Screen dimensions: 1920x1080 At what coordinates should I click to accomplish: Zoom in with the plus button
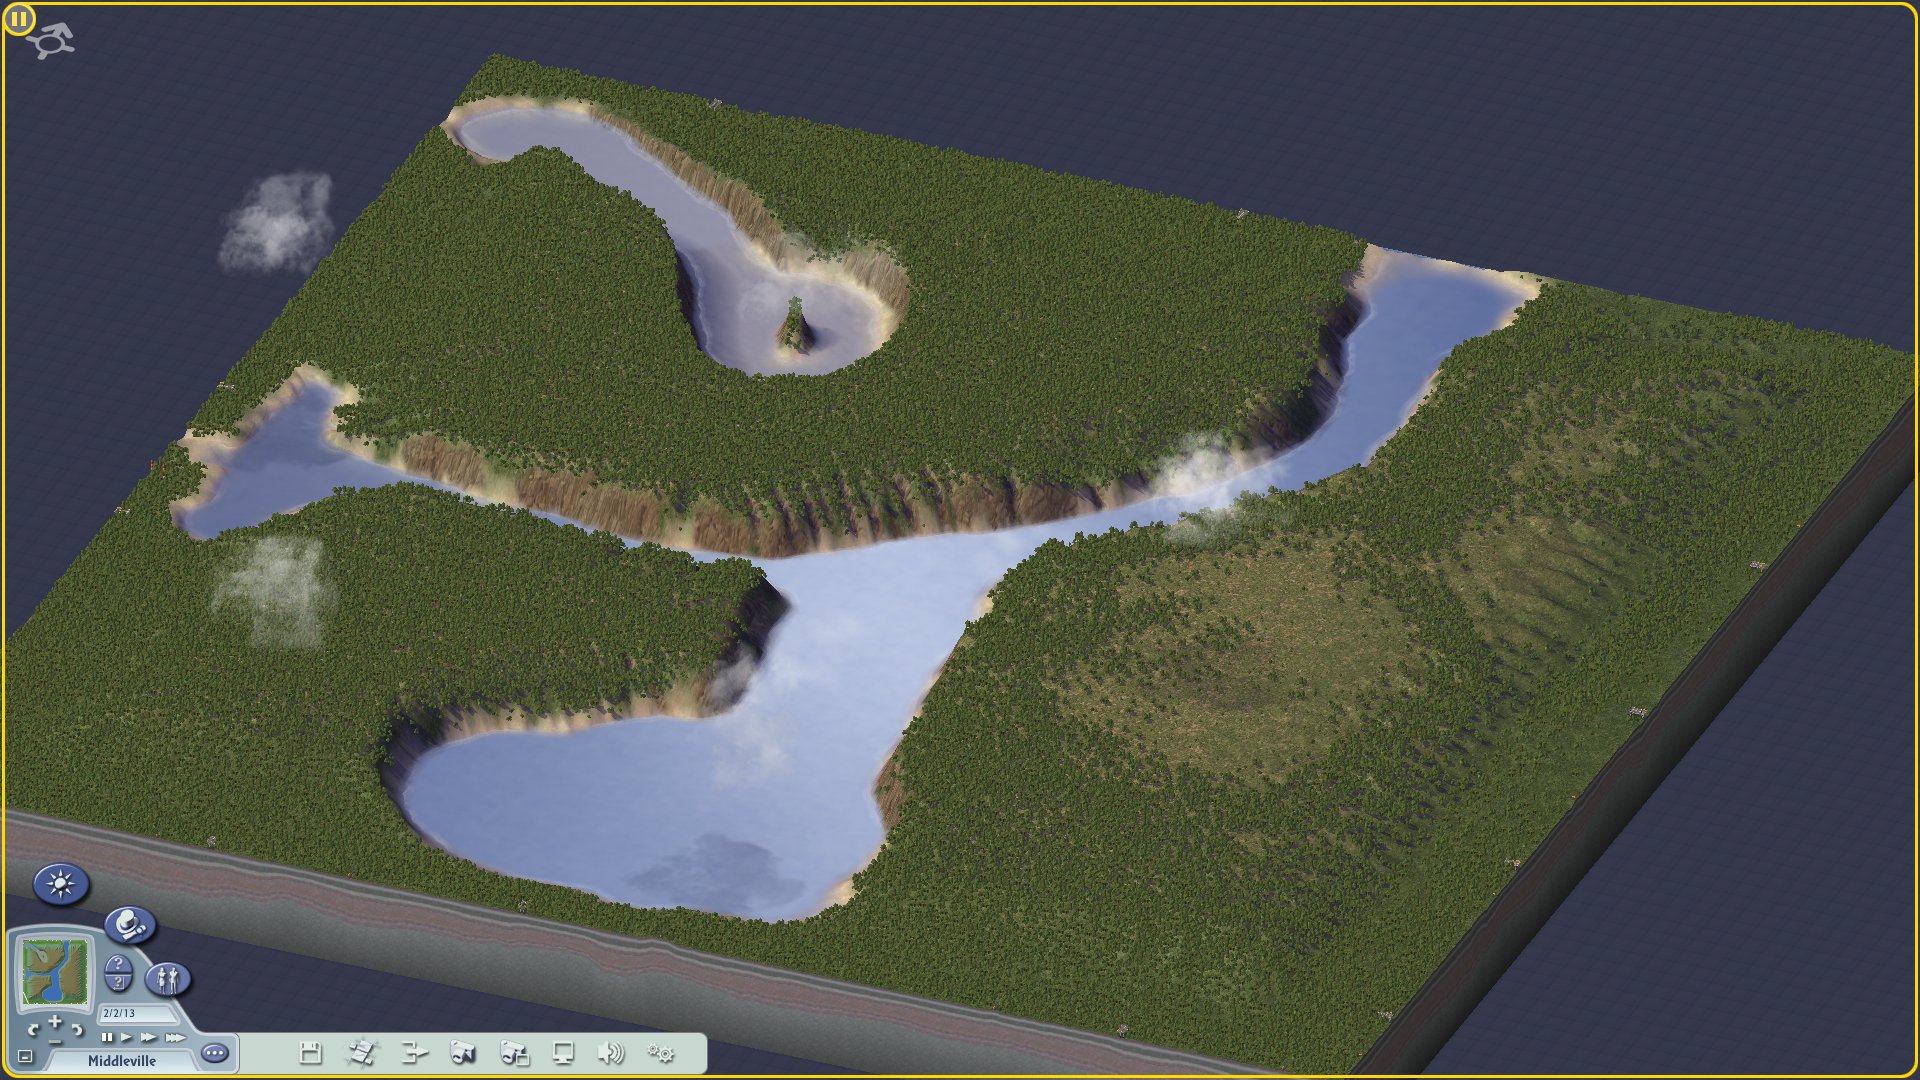[55, 1021]
